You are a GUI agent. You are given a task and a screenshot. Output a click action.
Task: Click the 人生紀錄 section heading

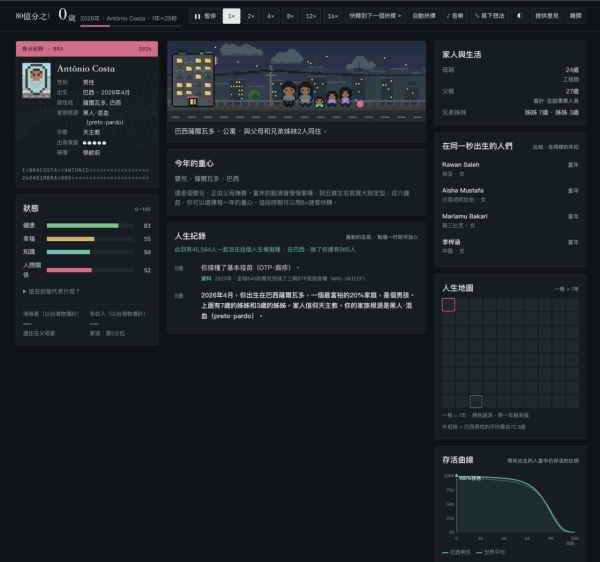point(190,236)
